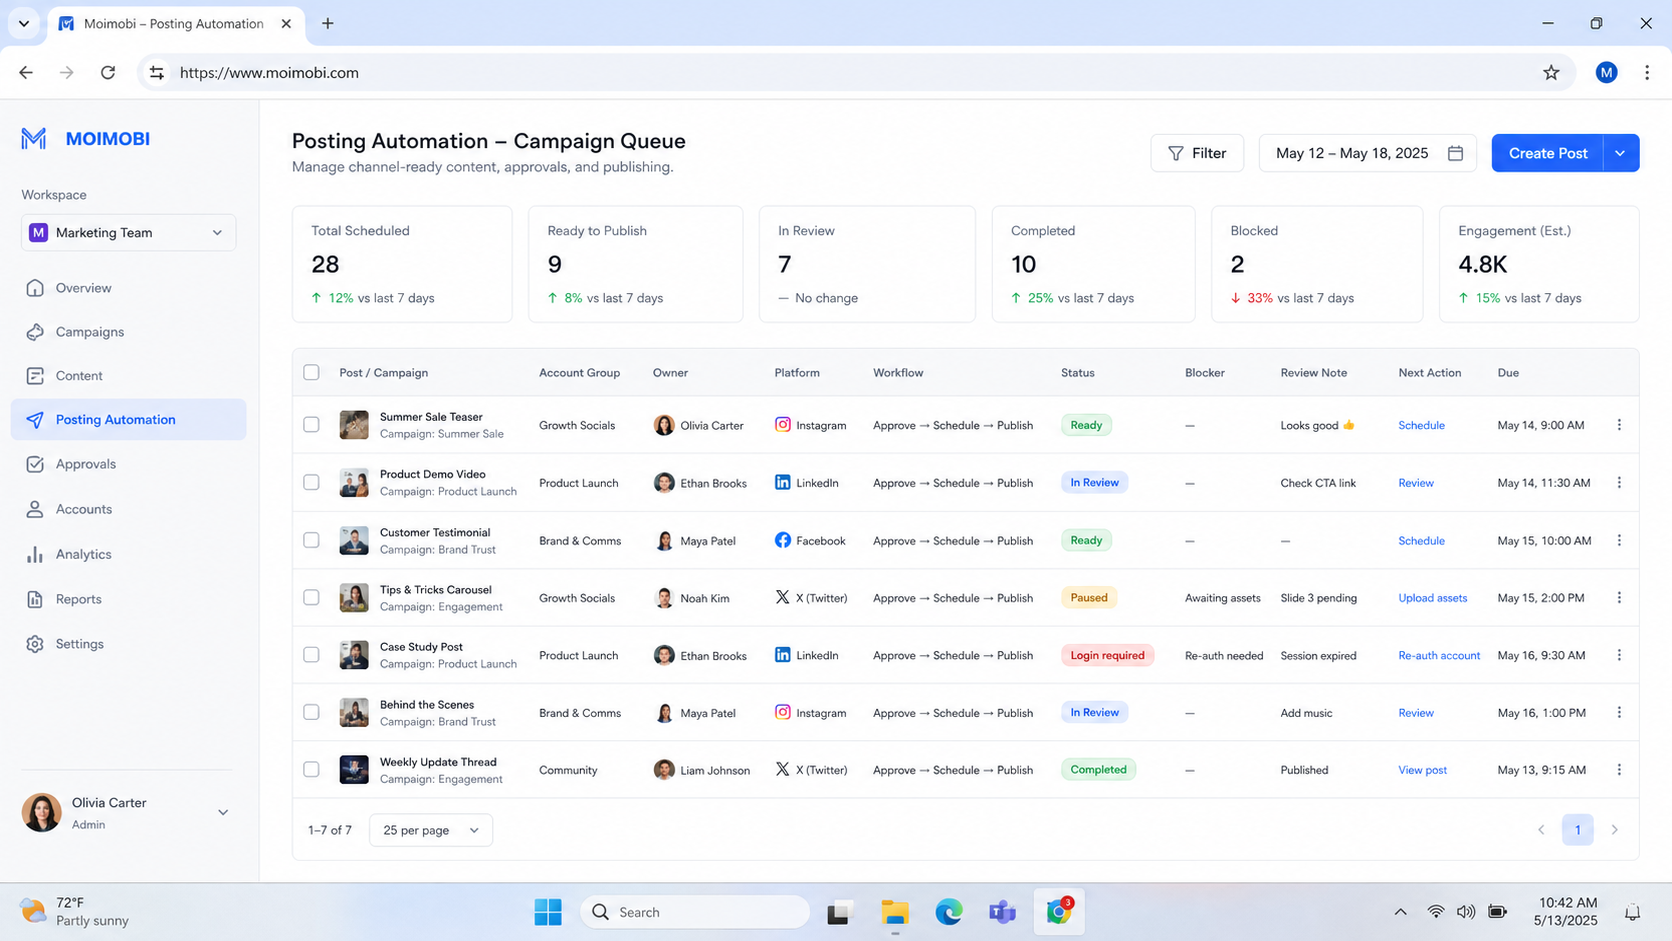Select the header select-all checkbox
1672x941 pixels.
311,372
